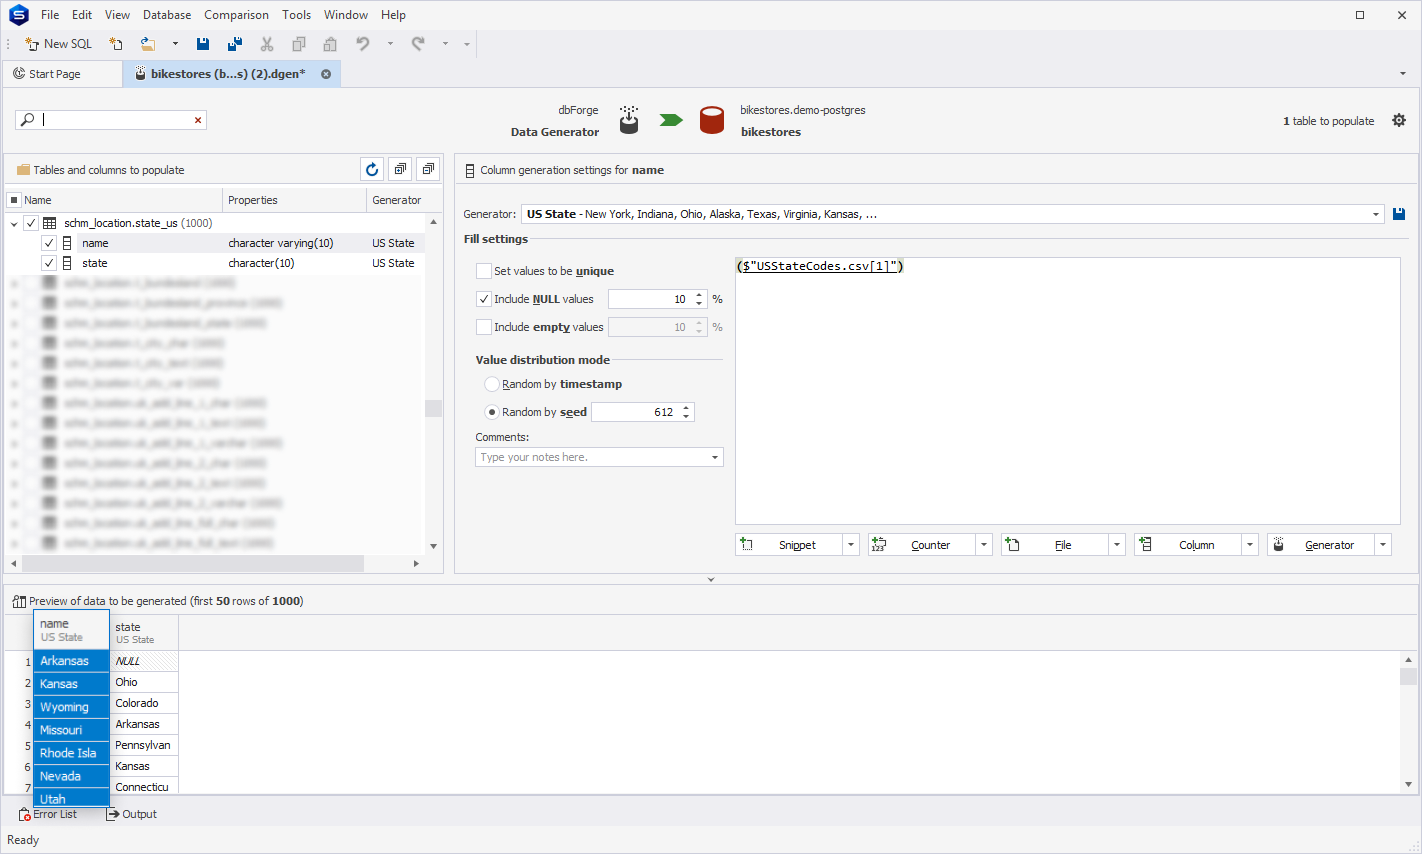Save the document with the Save icon
This screenshot has width=1422, height=854.
point(203,44)
